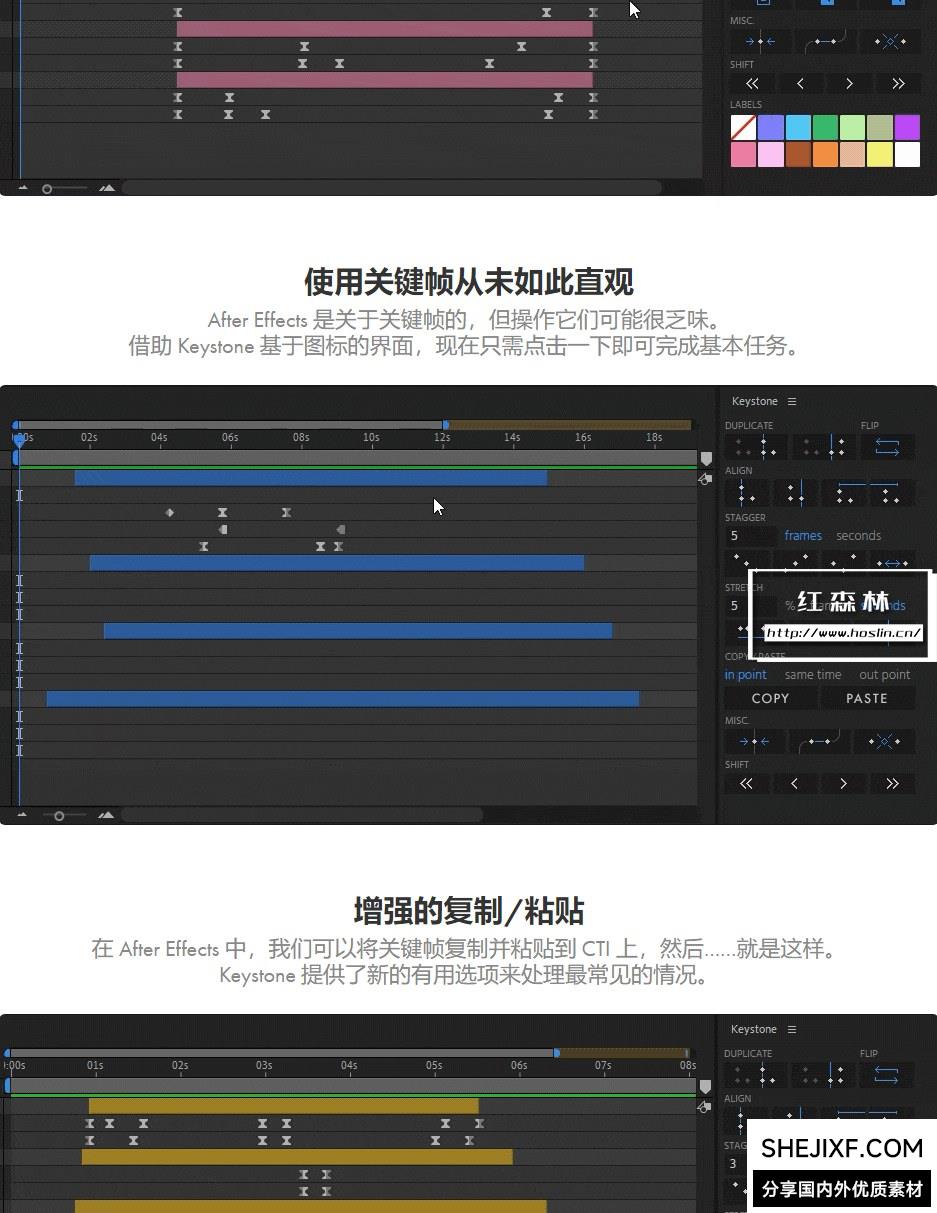Viewport: 937px width, 1213px height.
Task: Switch Stagger units to seconds
Action: (858, 535)
